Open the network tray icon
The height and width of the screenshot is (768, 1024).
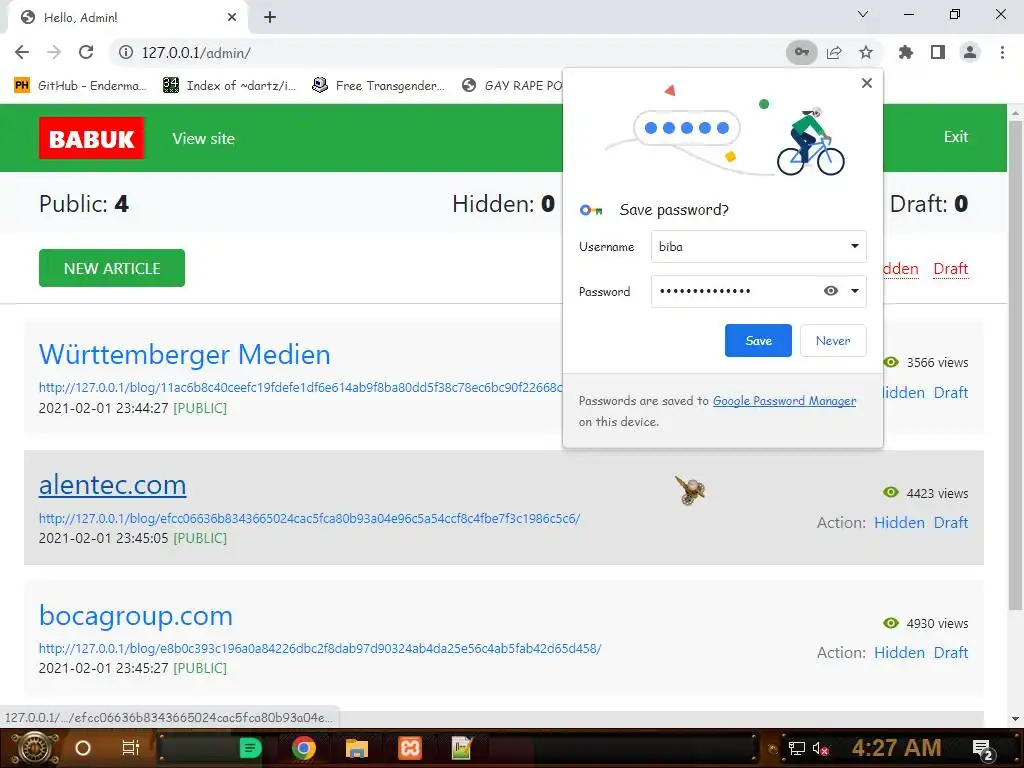coord(796,748)
